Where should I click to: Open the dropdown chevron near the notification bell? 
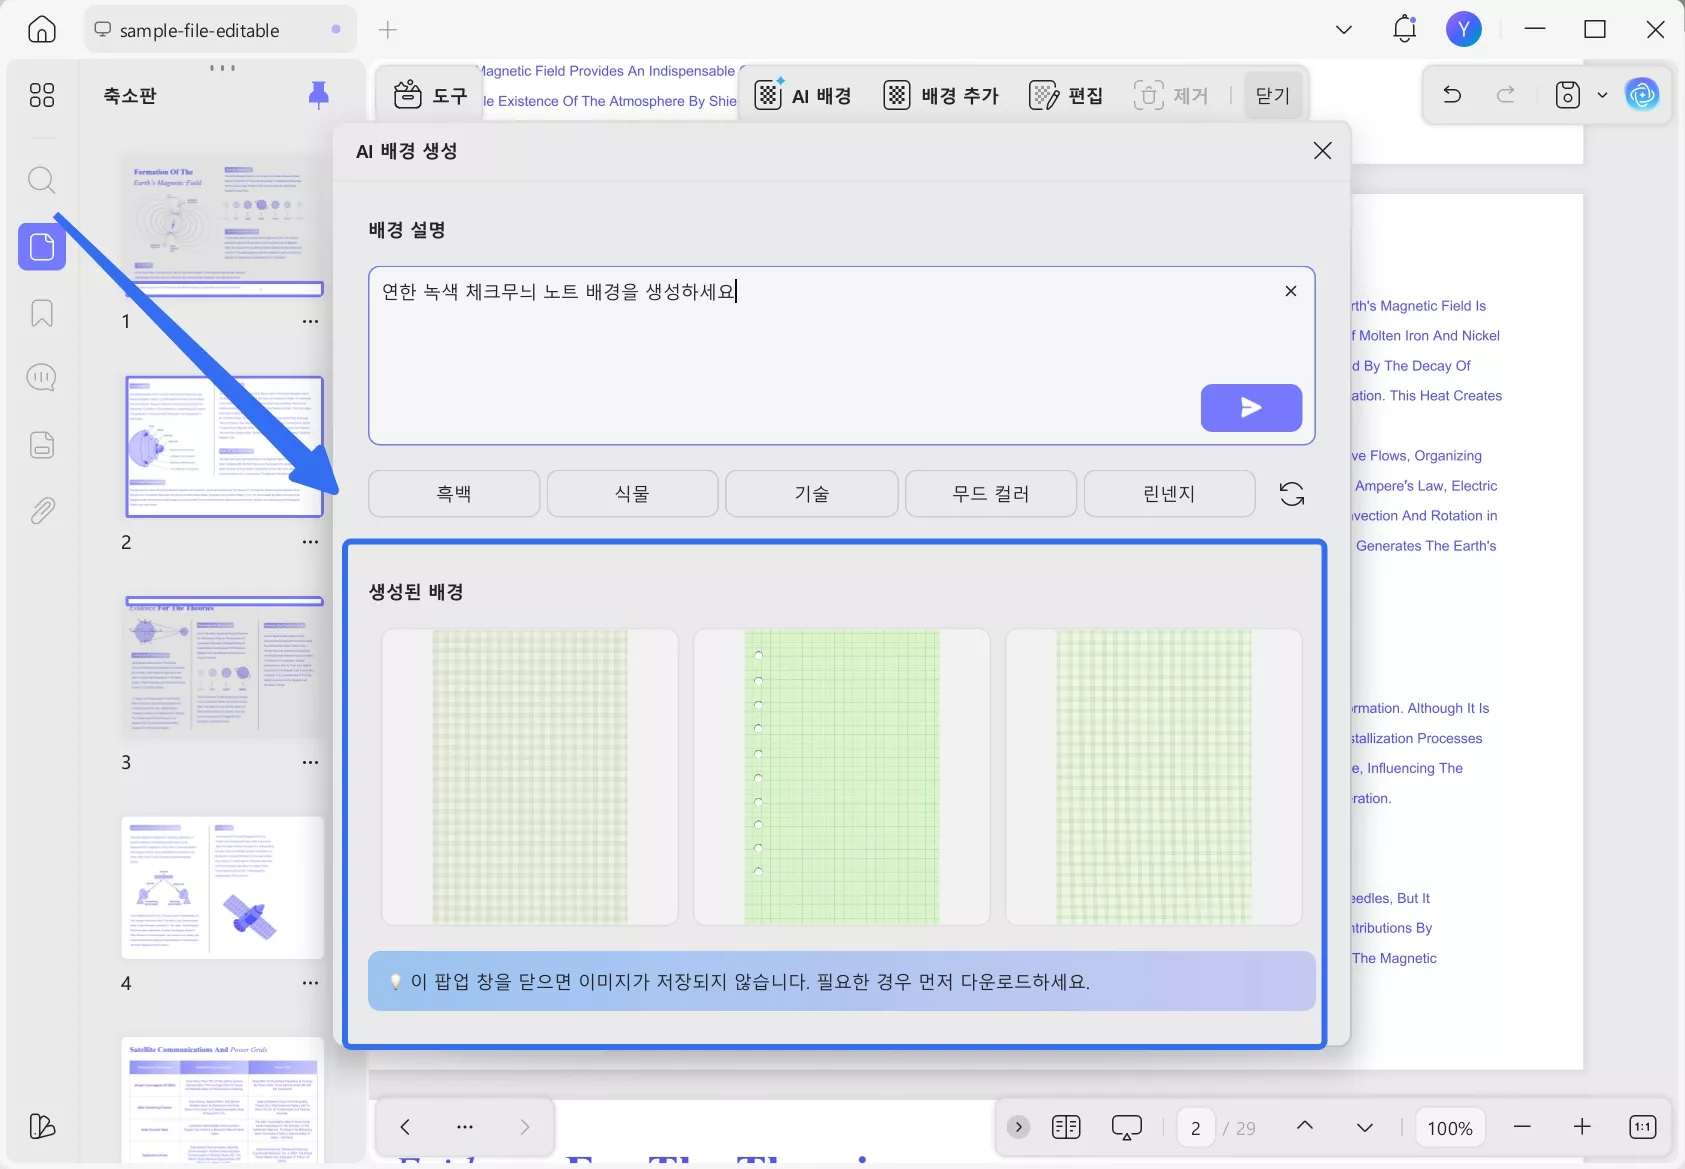(x=1343, y=29)
